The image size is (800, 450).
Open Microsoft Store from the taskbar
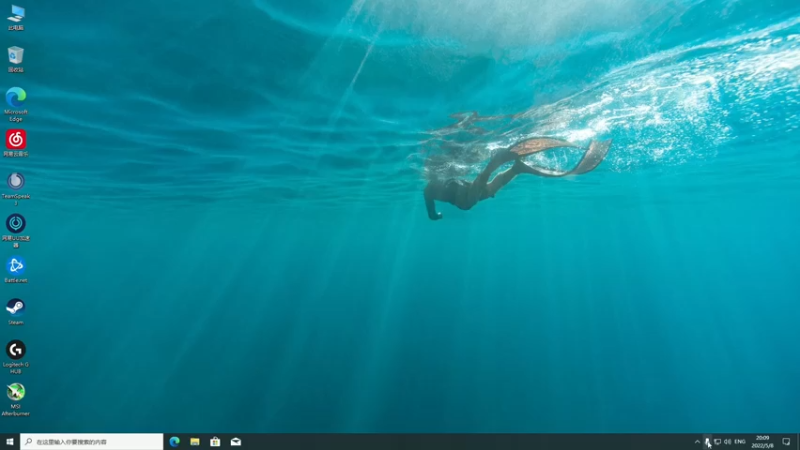pyautogui.click(x=215, y=442)
